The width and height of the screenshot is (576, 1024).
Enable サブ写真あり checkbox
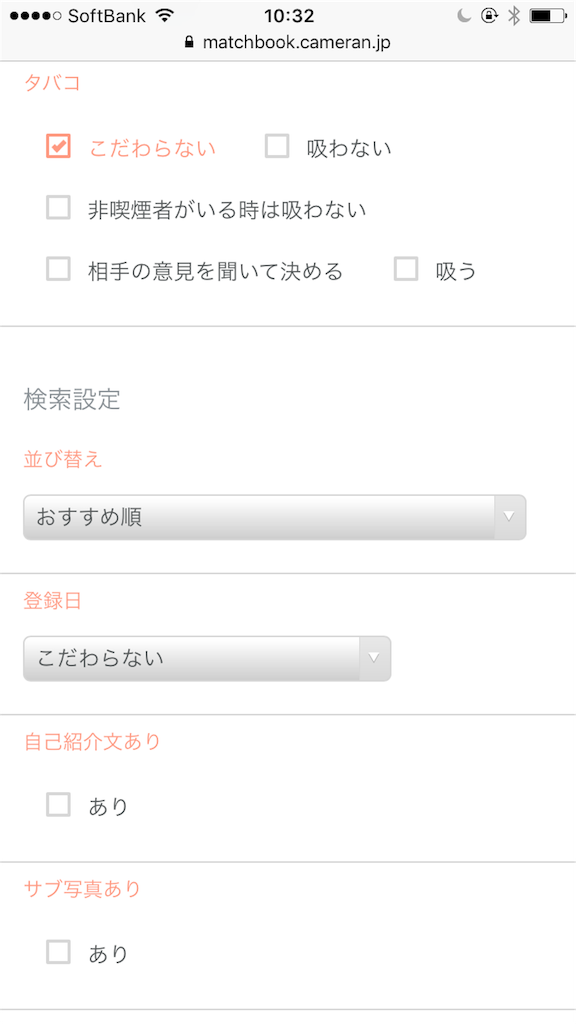click(x=58, y=952)
